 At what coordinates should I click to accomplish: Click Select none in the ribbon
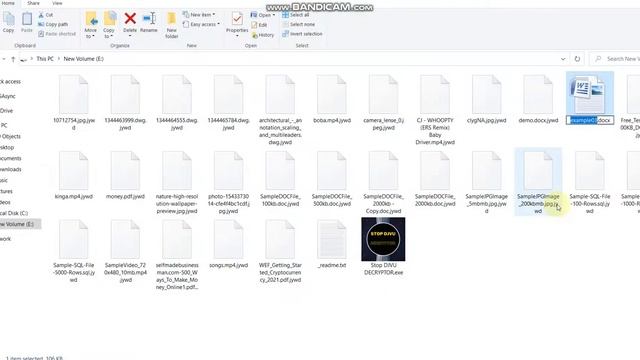coord(298,24)
